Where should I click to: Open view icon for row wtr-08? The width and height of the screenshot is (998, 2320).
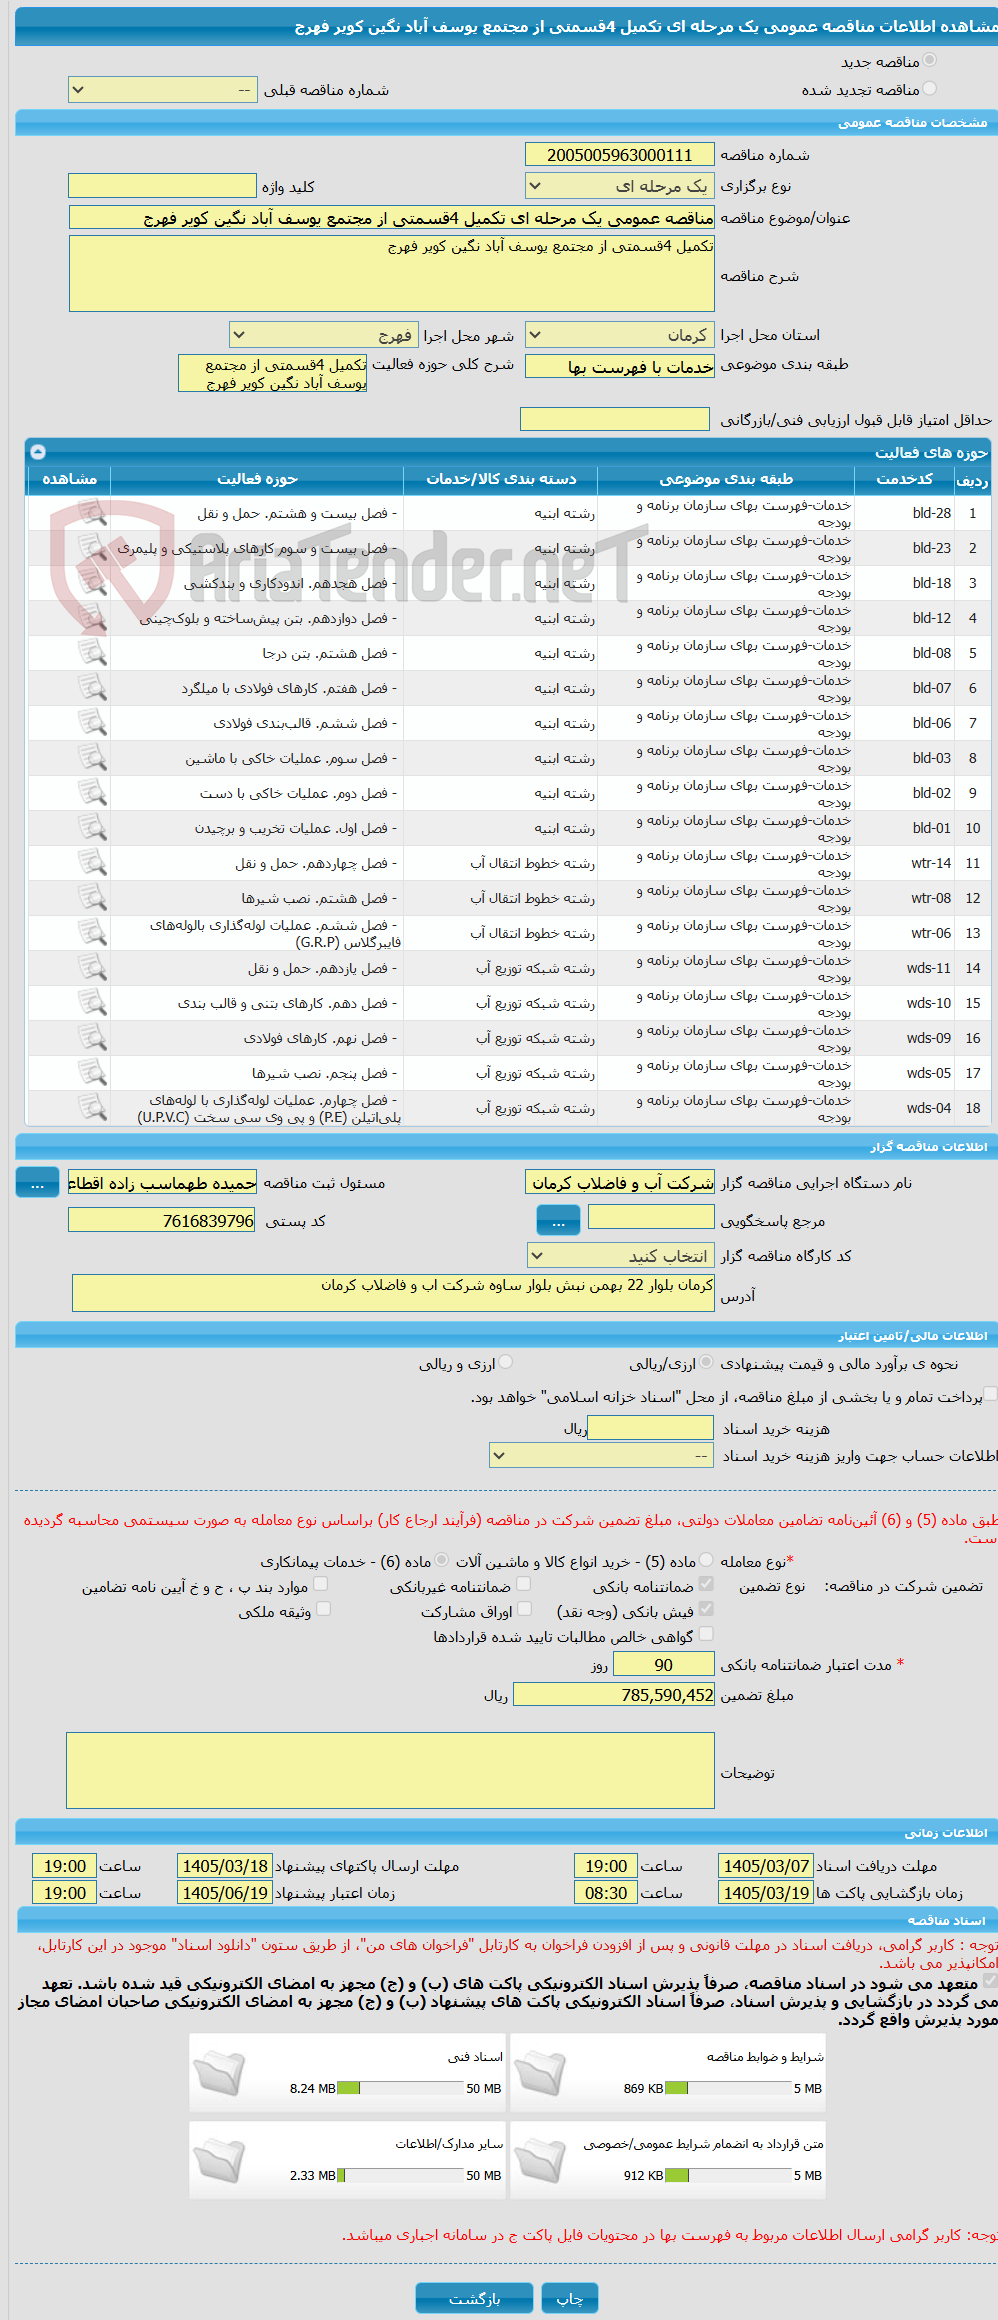click(92, 898)
